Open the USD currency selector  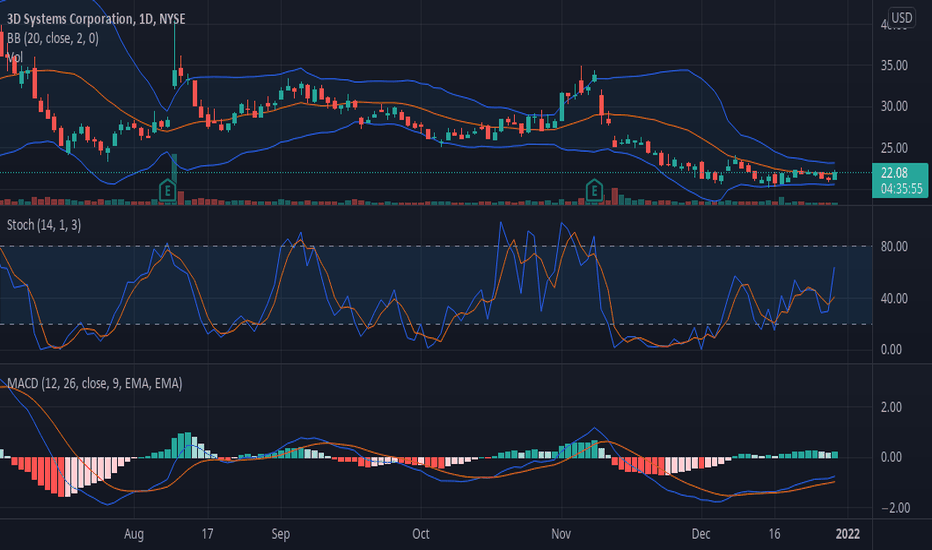(901, 17)
